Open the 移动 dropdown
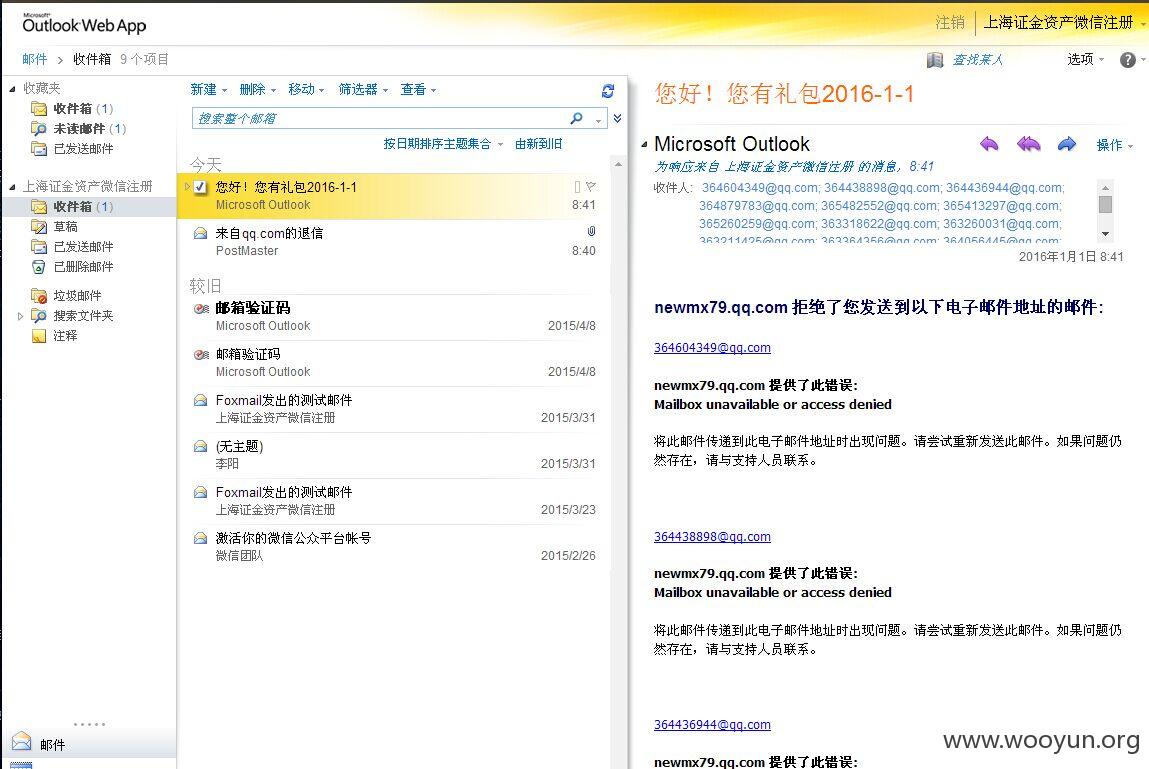This screenshot has height=769, width=1149. [306, 89]
